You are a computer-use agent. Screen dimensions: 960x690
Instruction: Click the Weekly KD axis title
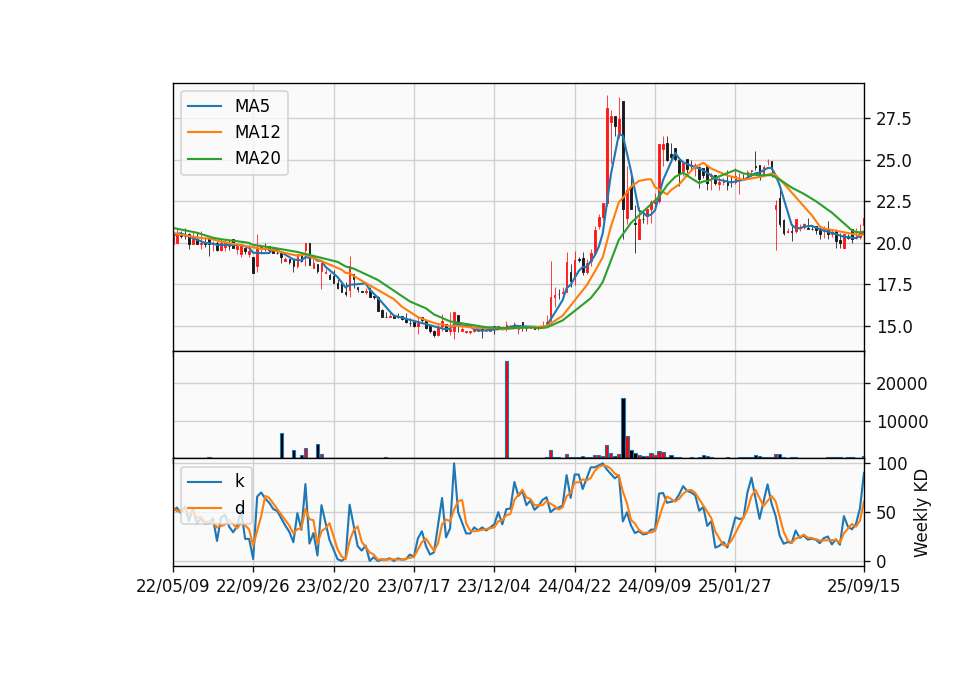pos(921,513)
